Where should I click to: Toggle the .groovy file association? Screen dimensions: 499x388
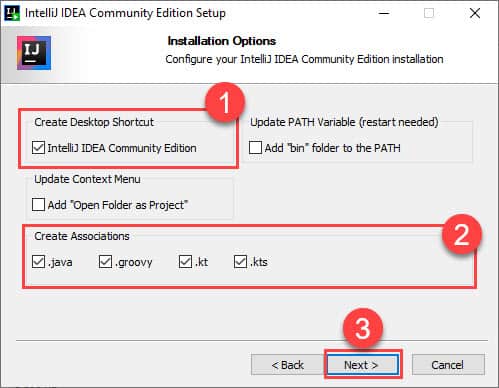pos(105,262)
